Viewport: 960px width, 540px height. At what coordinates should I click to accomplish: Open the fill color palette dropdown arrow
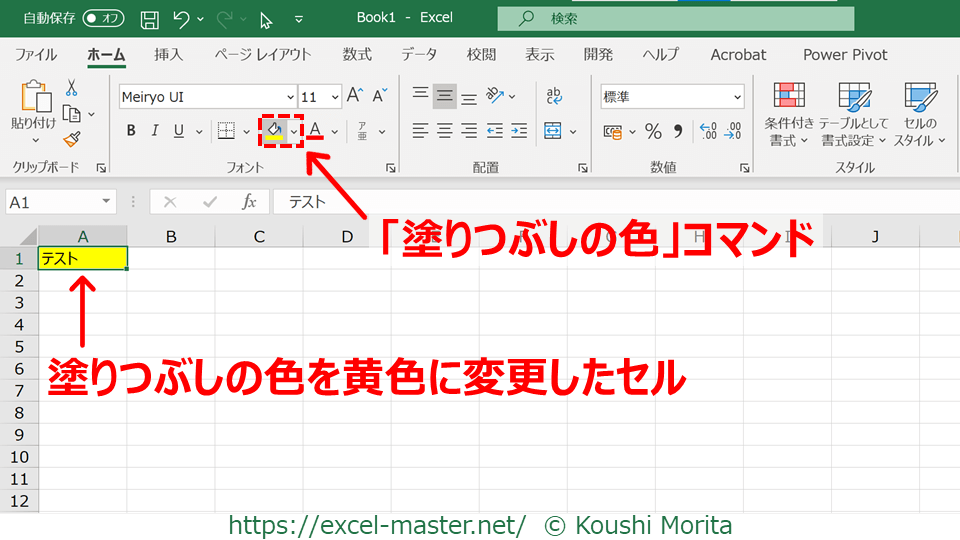pos(294,131)
